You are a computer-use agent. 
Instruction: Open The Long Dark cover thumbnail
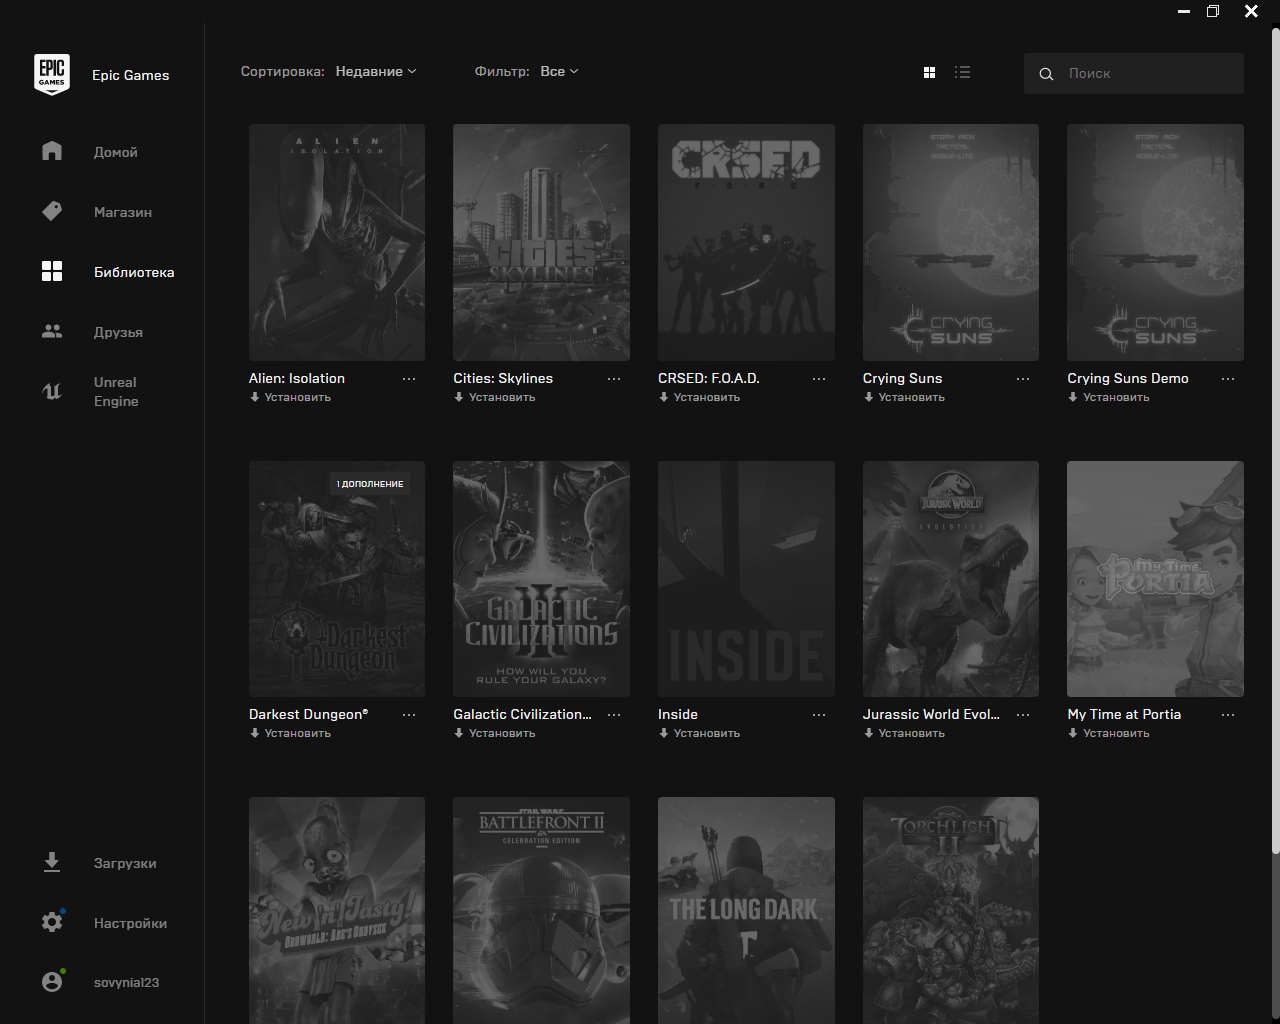746,910
